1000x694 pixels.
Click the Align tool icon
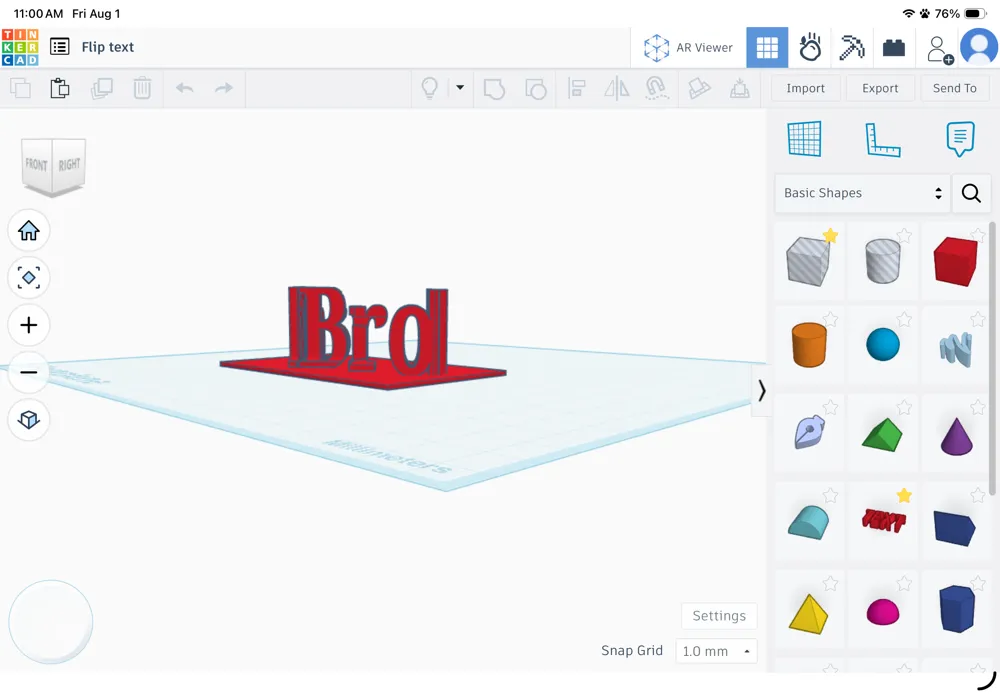click(577, 88)
